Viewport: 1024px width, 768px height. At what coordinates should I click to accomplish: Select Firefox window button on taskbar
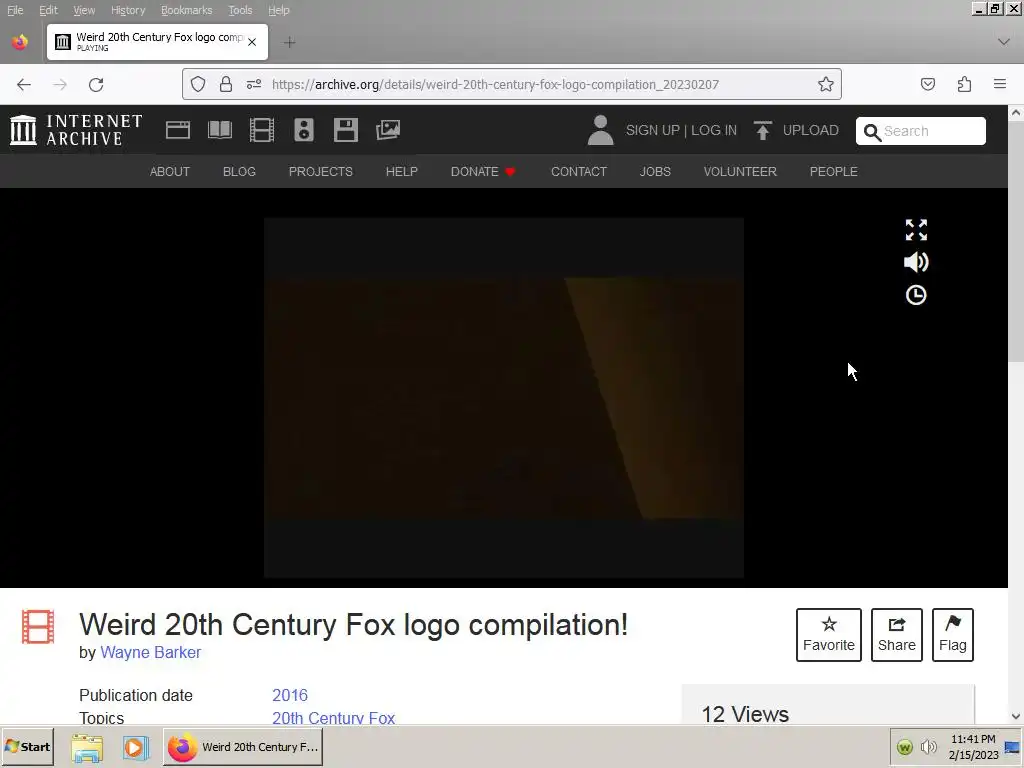[x=242, y=746]
